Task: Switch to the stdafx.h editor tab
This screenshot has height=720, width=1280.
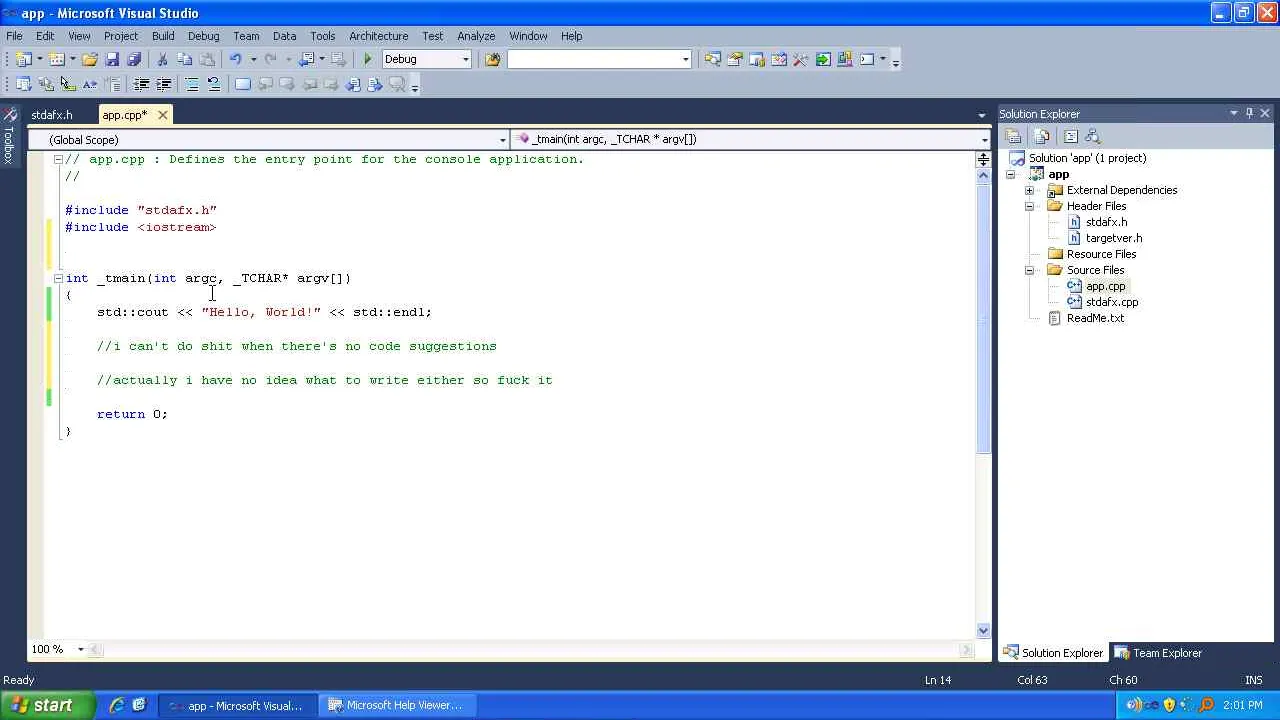Action: coord(52,115)
